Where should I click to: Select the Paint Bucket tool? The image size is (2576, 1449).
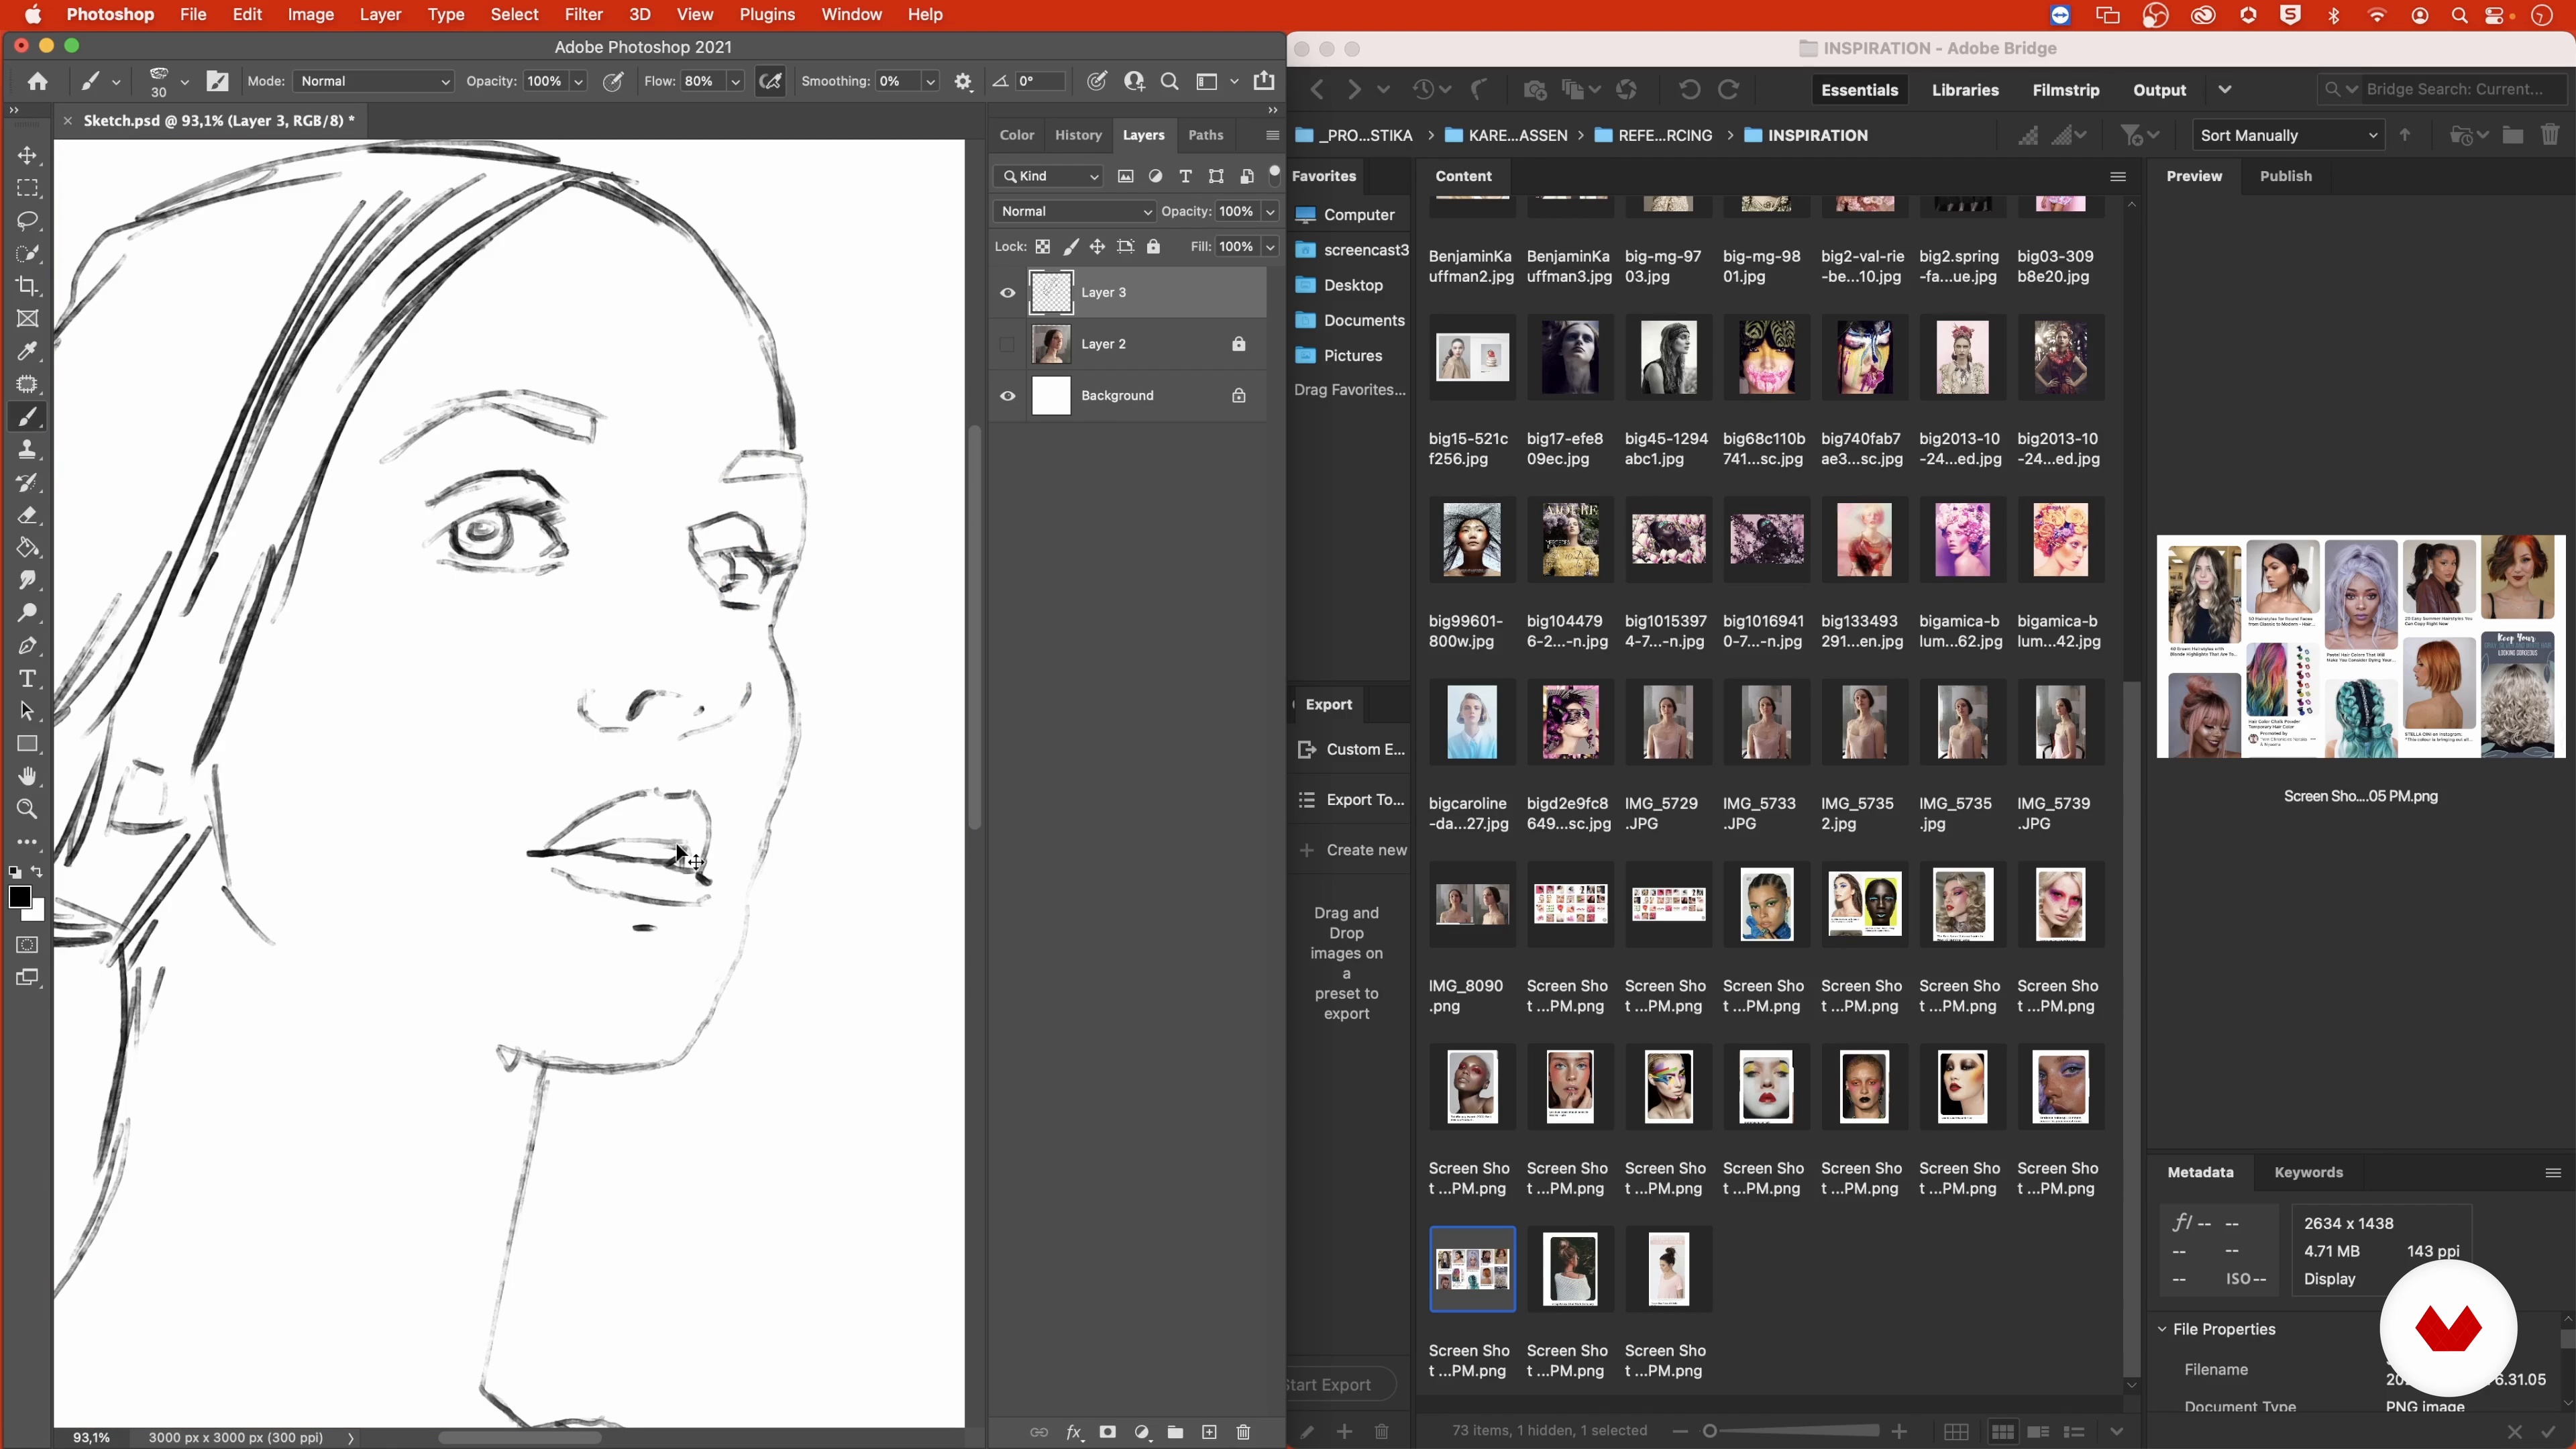tap(27, 548)
